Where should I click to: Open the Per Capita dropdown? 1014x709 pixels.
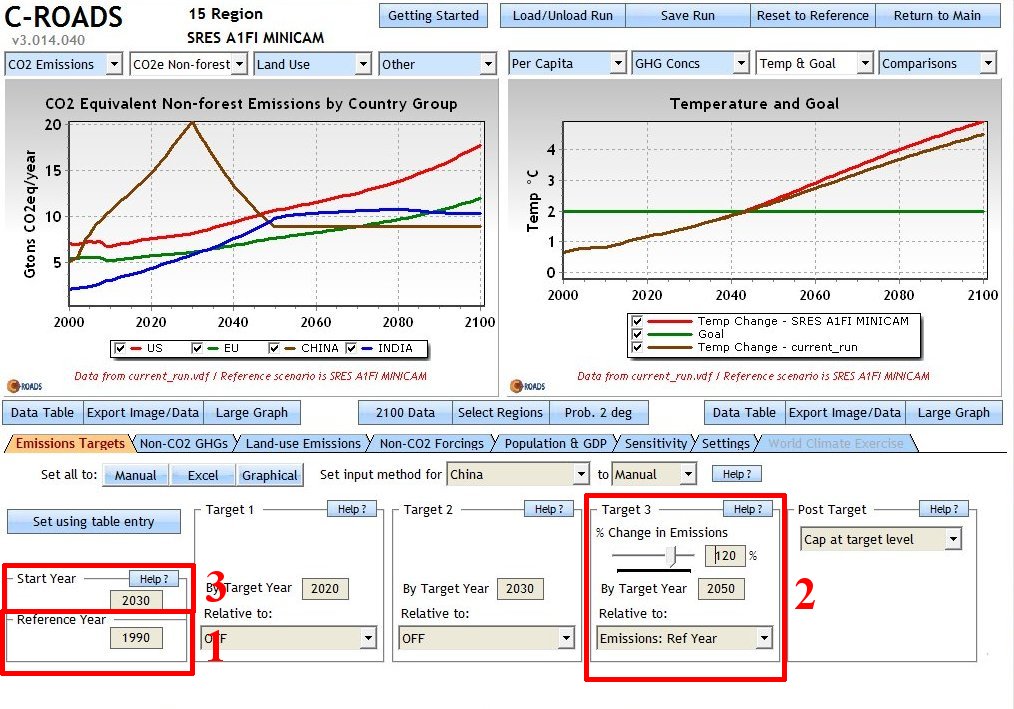point(567,63)
